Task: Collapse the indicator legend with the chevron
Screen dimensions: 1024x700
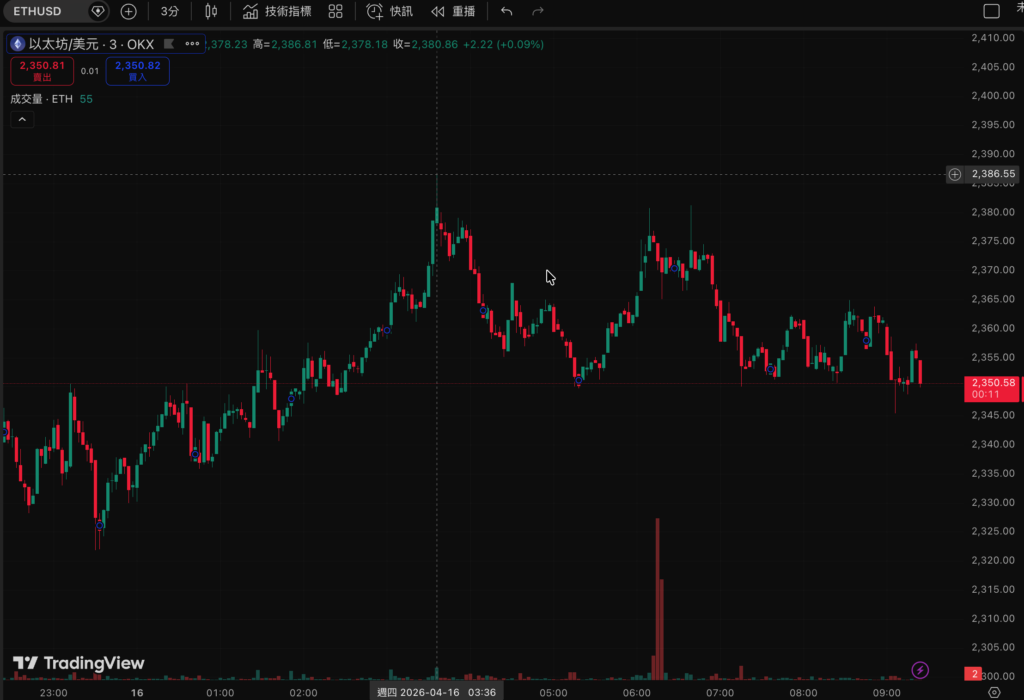Action: (22, 119)
